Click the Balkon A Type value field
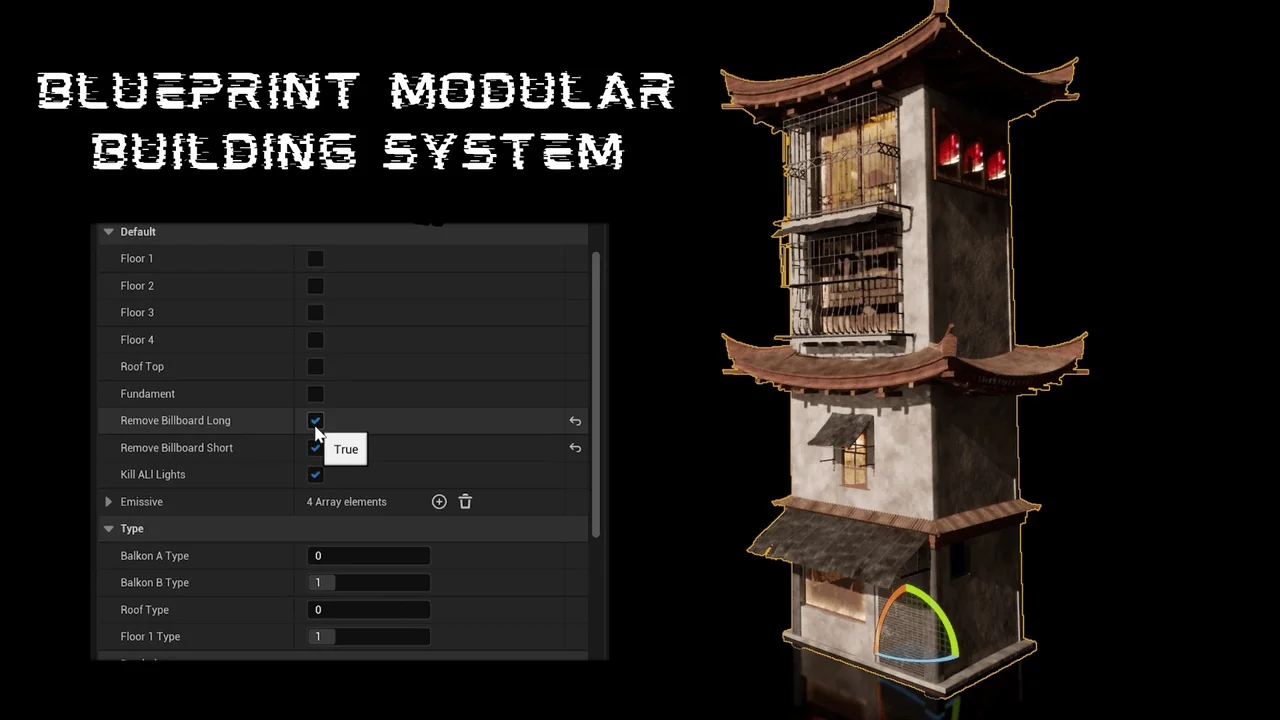 click(368, 556)
